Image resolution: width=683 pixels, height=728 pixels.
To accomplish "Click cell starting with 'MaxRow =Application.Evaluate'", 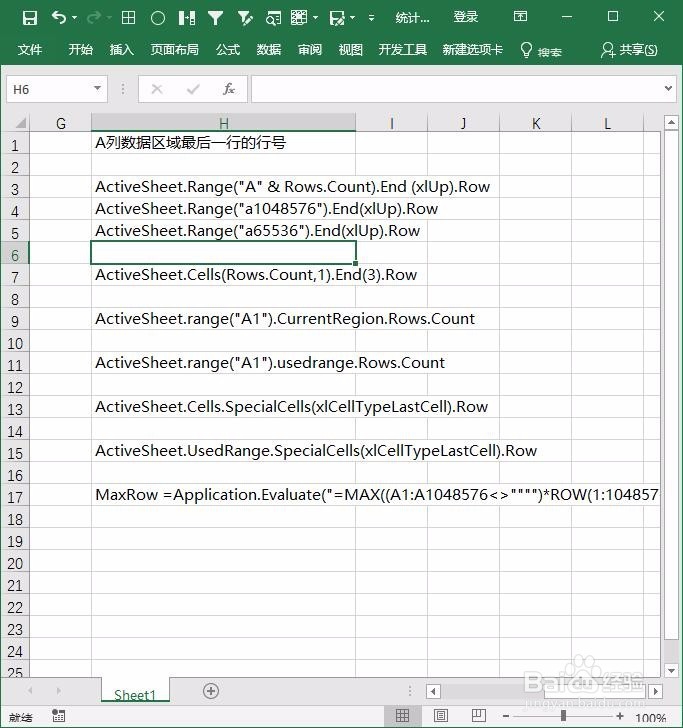I will (x=224, y=495).
